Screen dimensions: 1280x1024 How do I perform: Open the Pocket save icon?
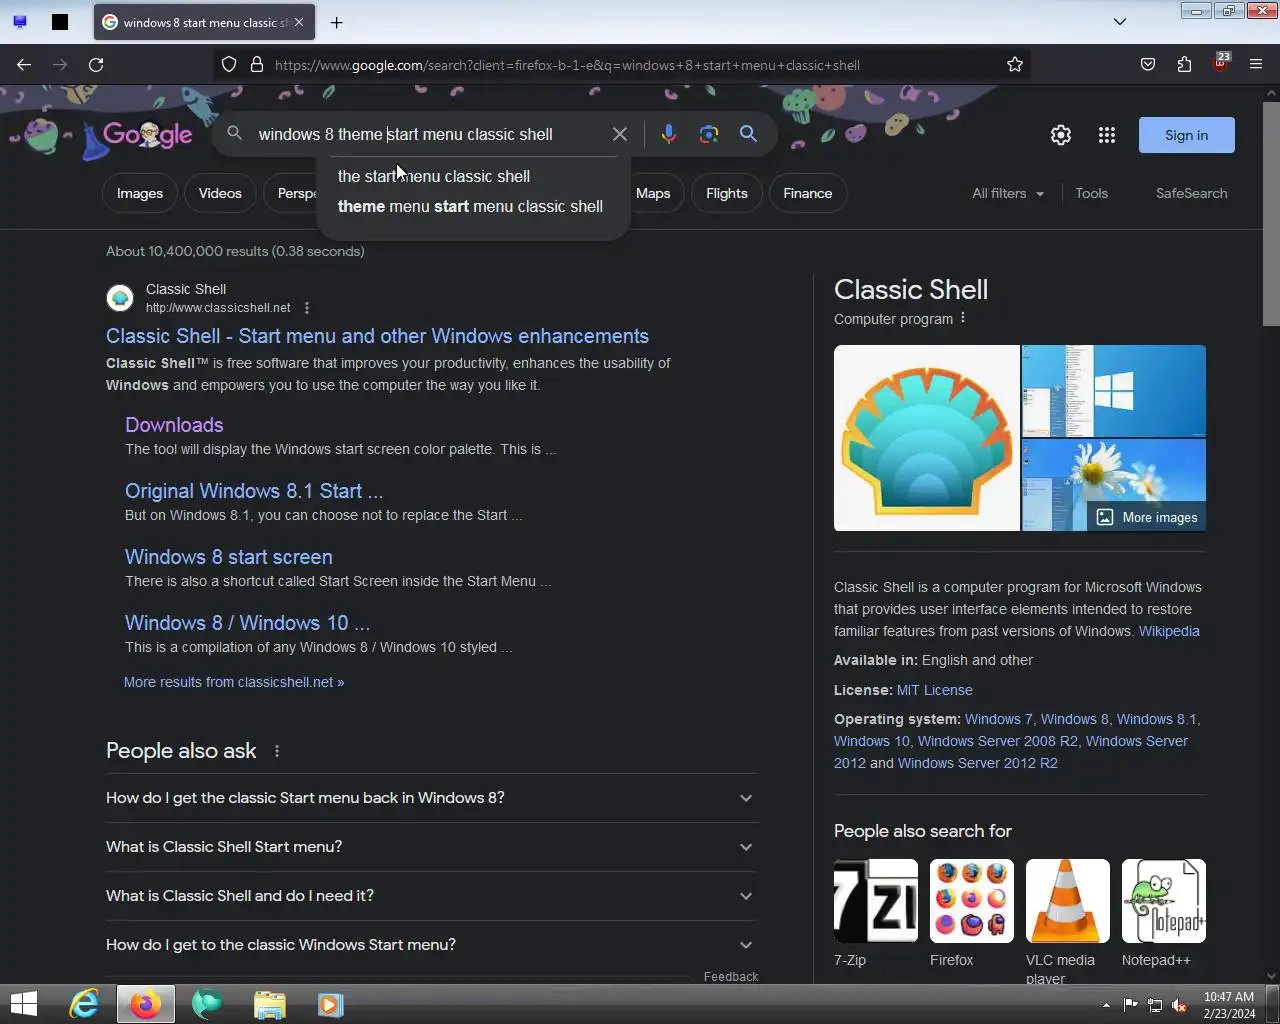pos(1148,65)
